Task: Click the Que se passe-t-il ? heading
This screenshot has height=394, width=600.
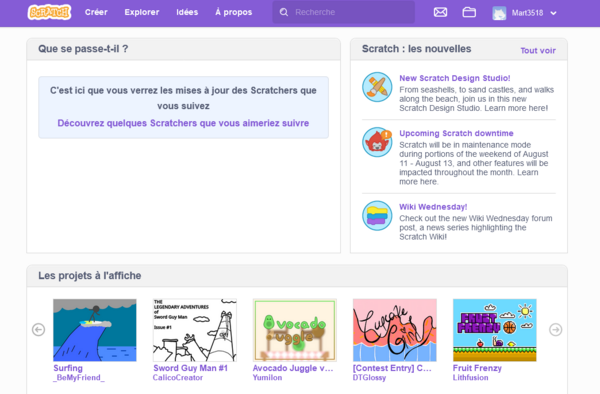Action: point(83,49)
